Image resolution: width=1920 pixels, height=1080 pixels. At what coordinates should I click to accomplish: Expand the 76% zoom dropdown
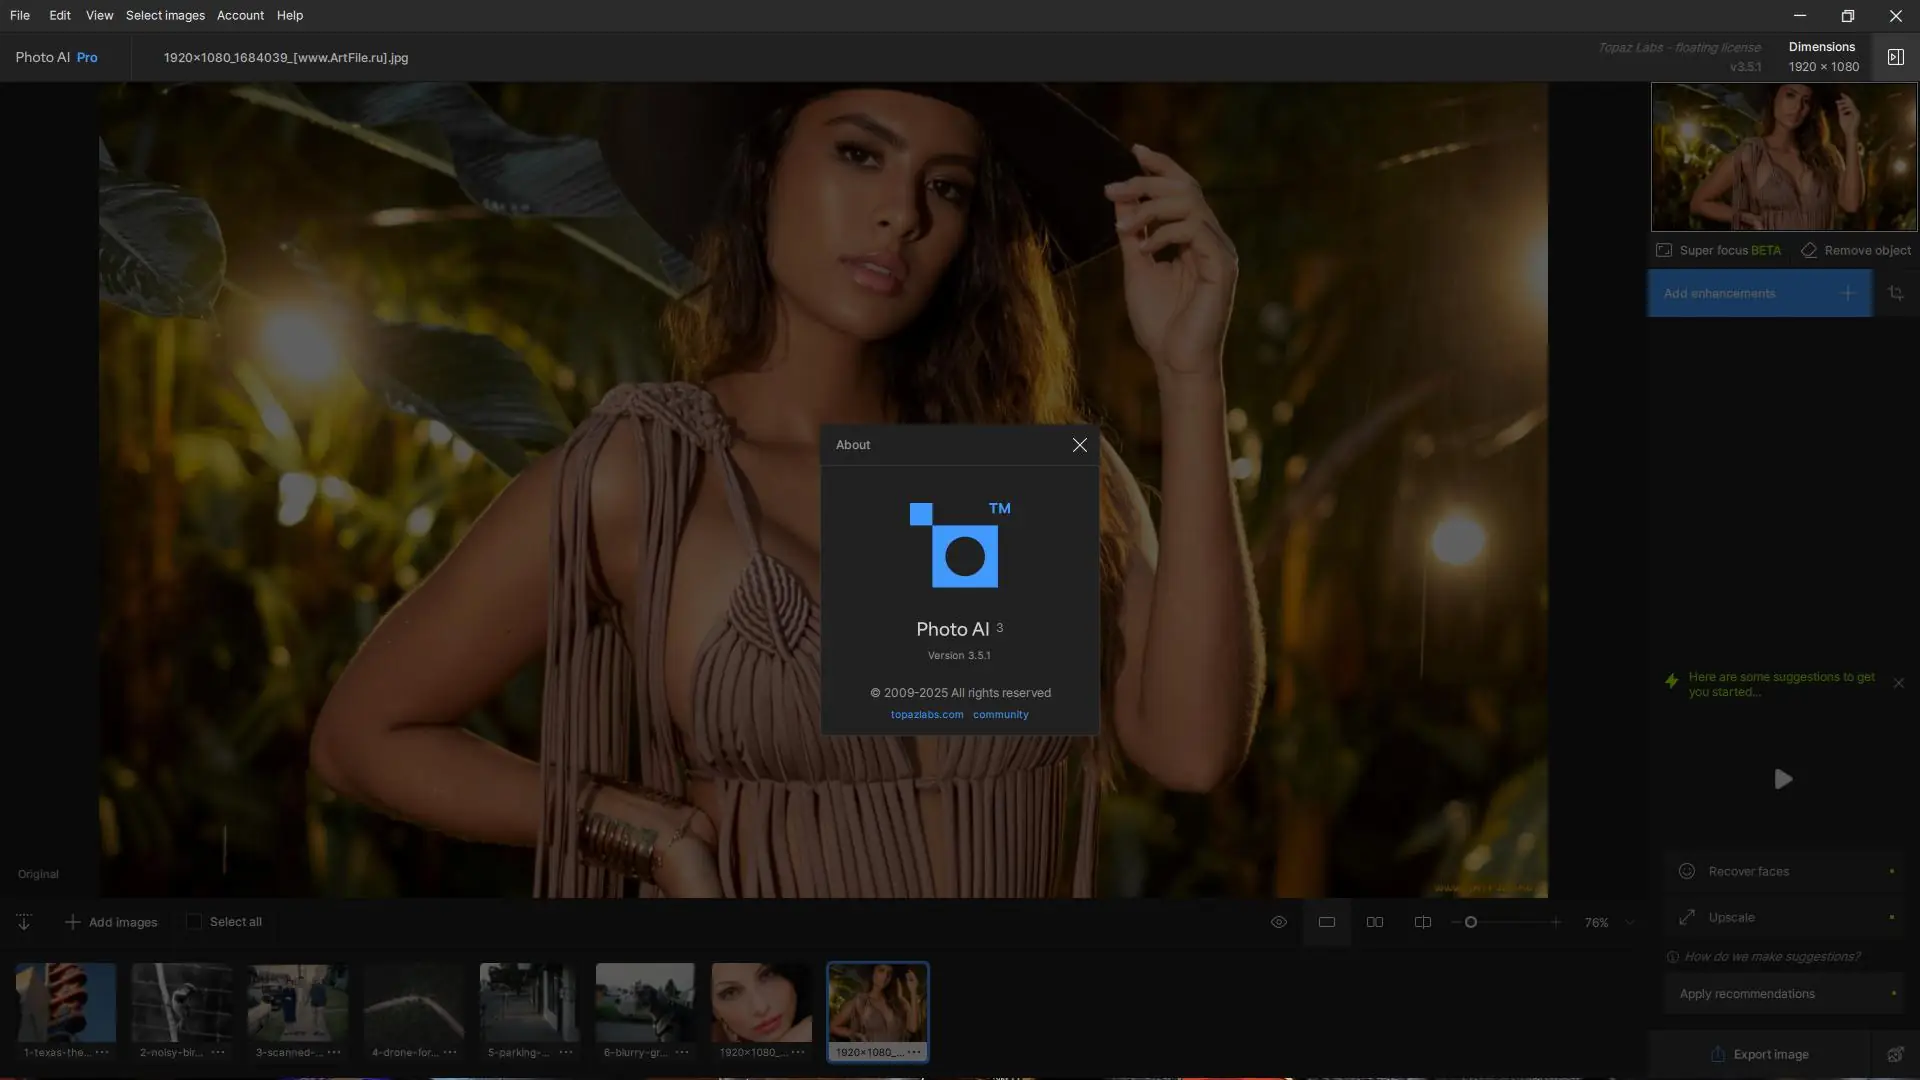coord(1630,923)
